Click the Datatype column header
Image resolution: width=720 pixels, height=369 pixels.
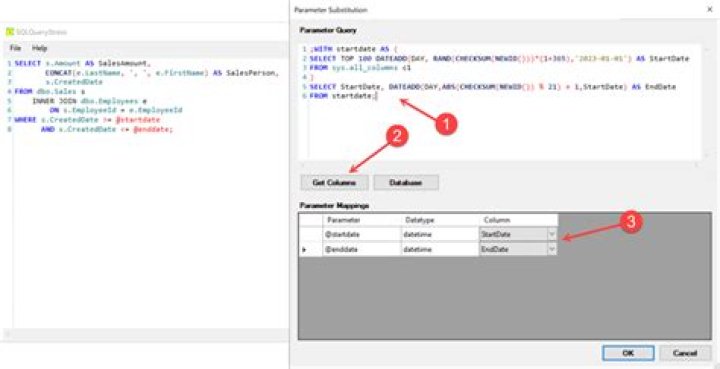point(440,220)
